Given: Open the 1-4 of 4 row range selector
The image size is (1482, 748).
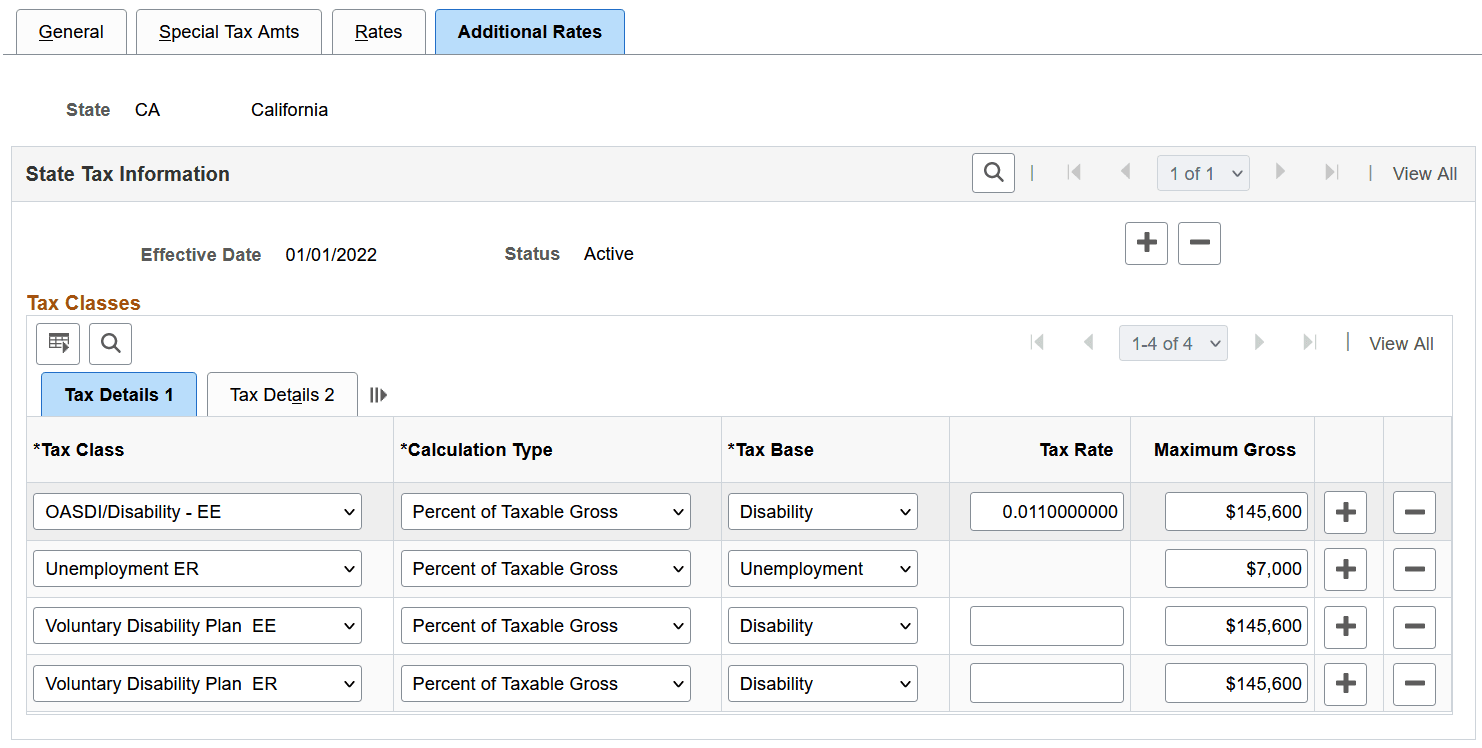Looking at the screenshot, I should tap(1173, 343).
